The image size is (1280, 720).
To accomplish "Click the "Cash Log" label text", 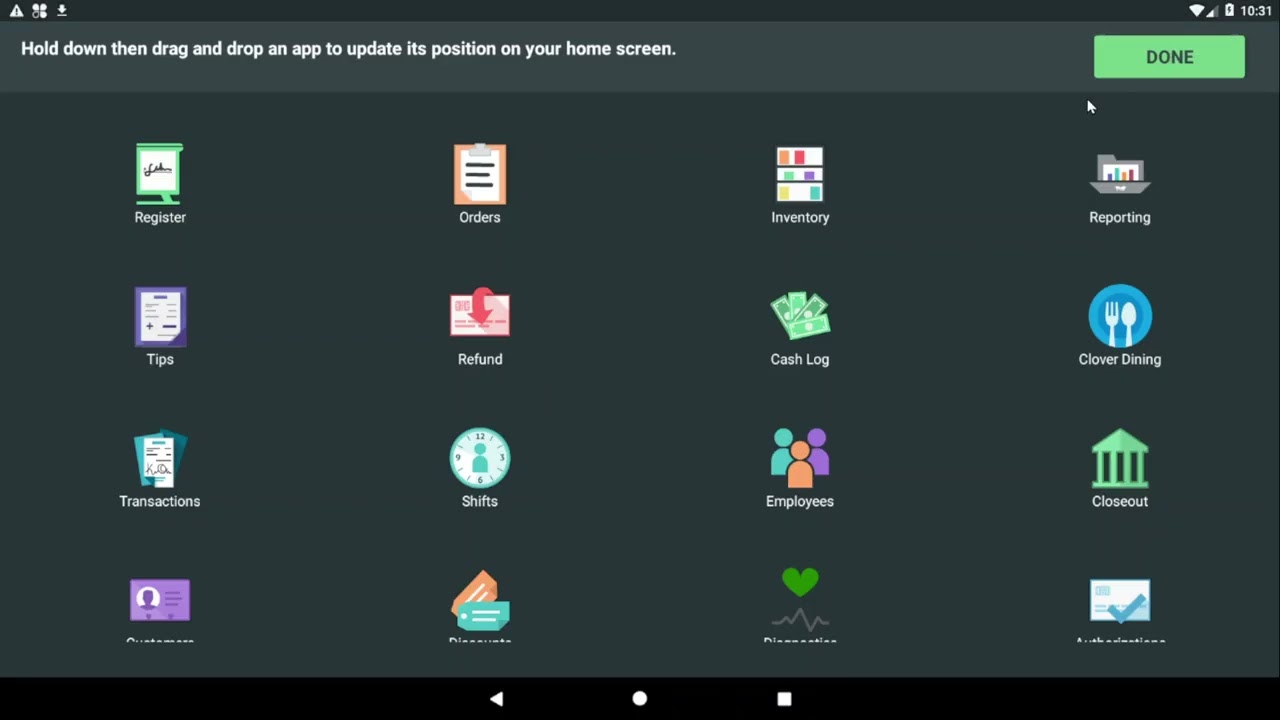I will point(800,359).
